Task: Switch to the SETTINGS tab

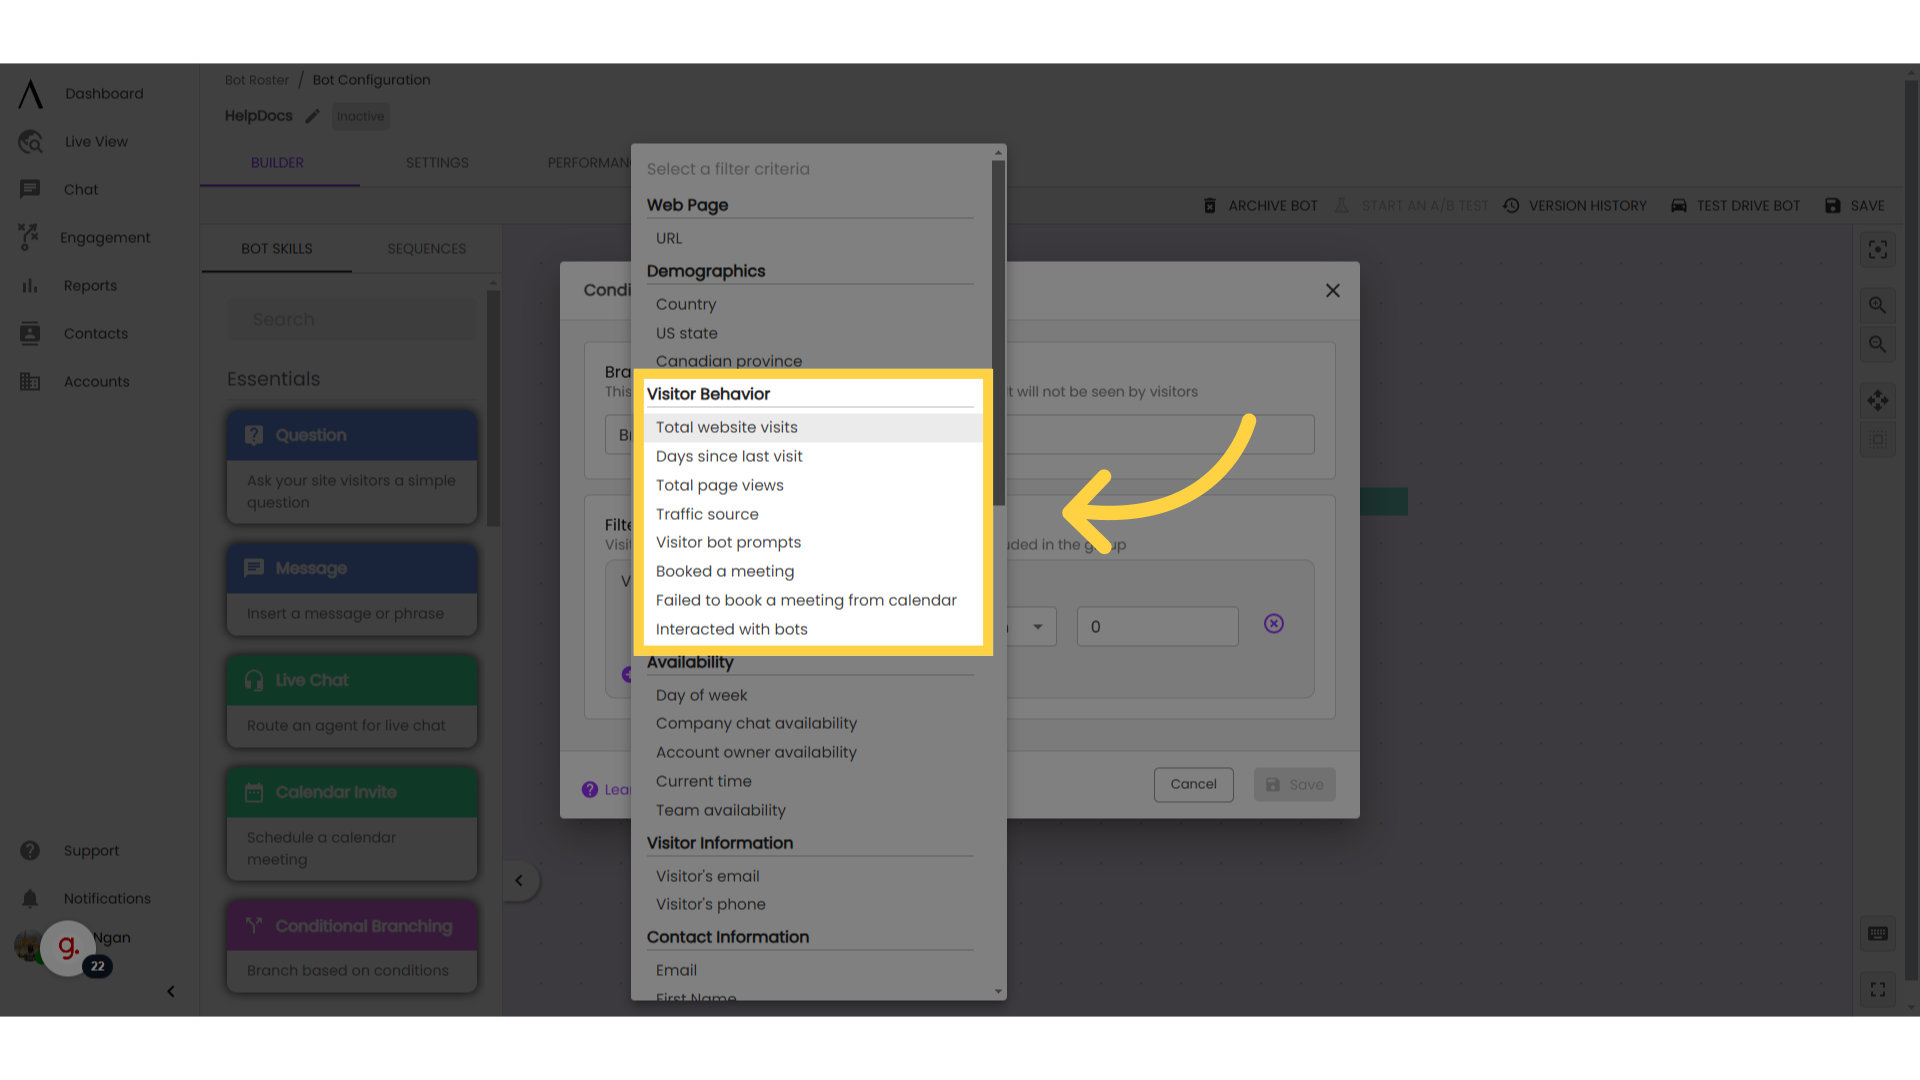Action: [x=438, y=161]
